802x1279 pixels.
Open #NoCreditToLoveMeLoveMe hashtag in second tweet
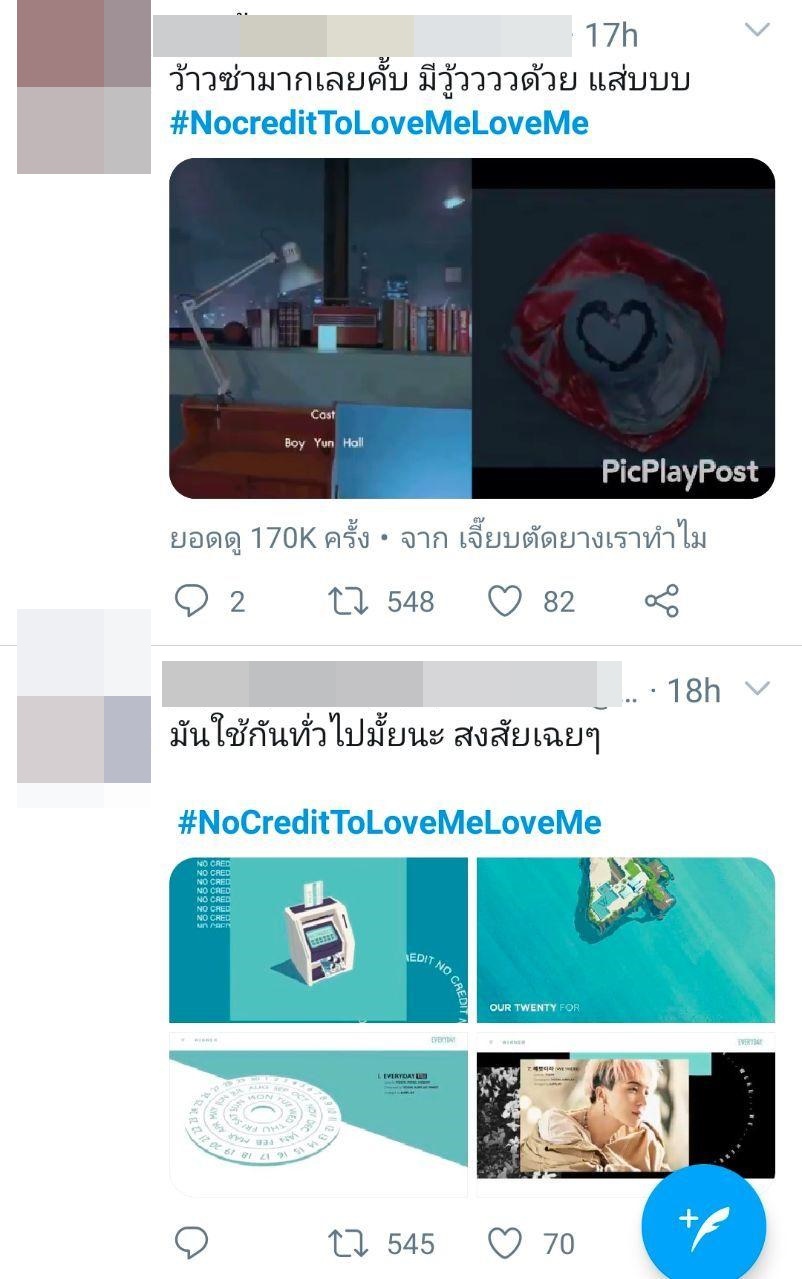pos(390,823)
